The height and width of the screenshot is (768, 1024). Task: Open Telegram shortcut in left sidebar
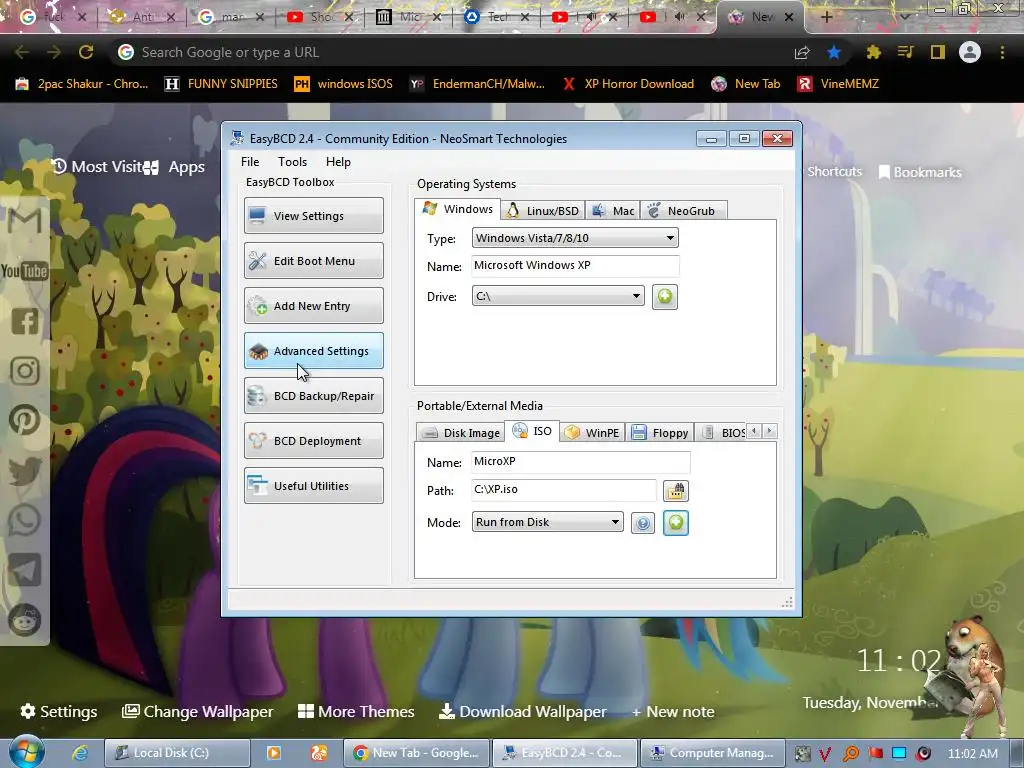coord(25,570)
